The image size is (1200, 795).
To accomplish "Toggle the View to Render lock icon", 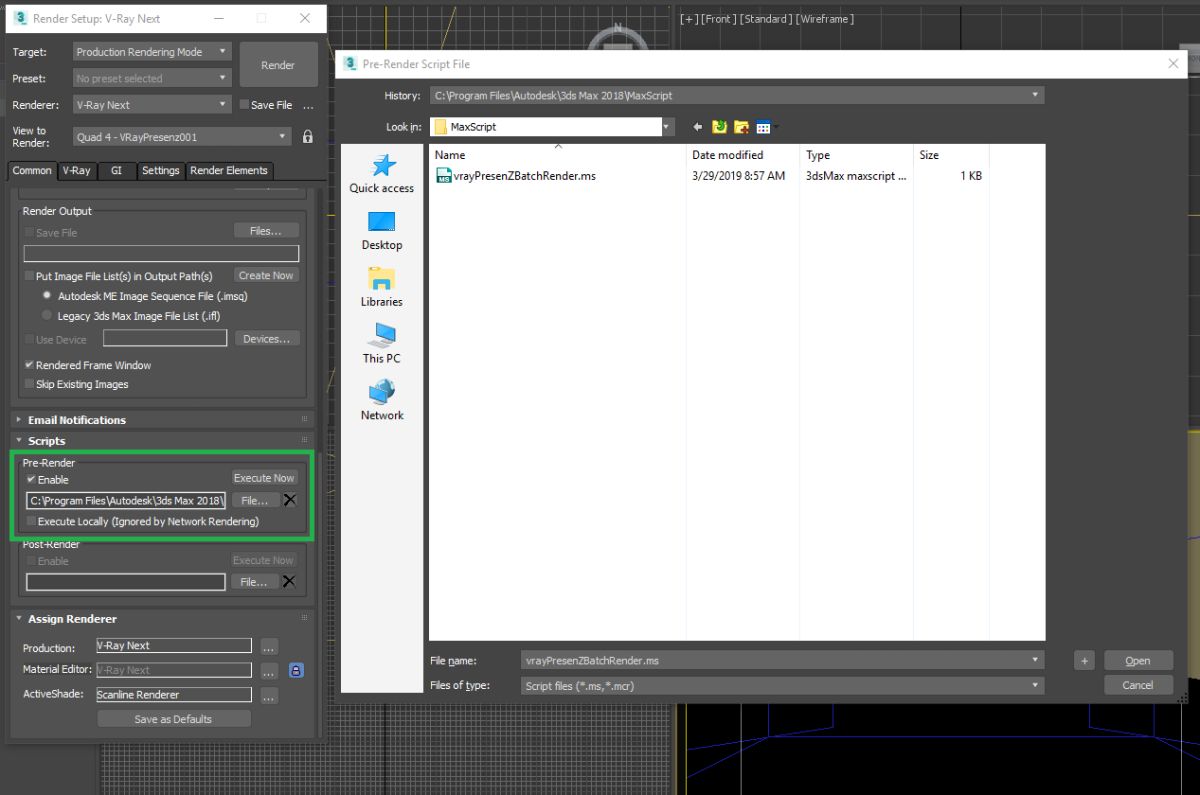I will point(308,136).
